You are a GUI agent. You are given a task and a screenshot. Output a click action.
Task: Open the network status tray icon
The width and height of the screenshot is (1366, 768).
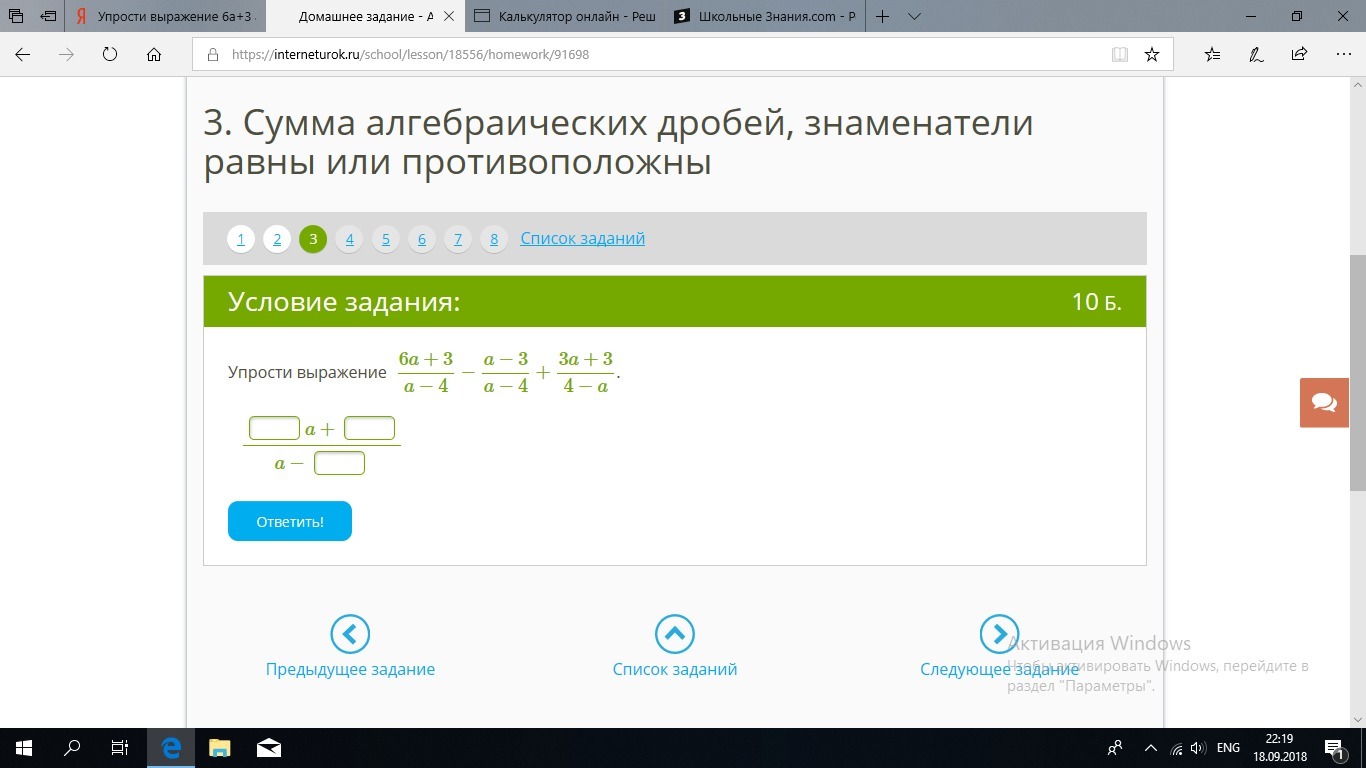pos(1176,748)
